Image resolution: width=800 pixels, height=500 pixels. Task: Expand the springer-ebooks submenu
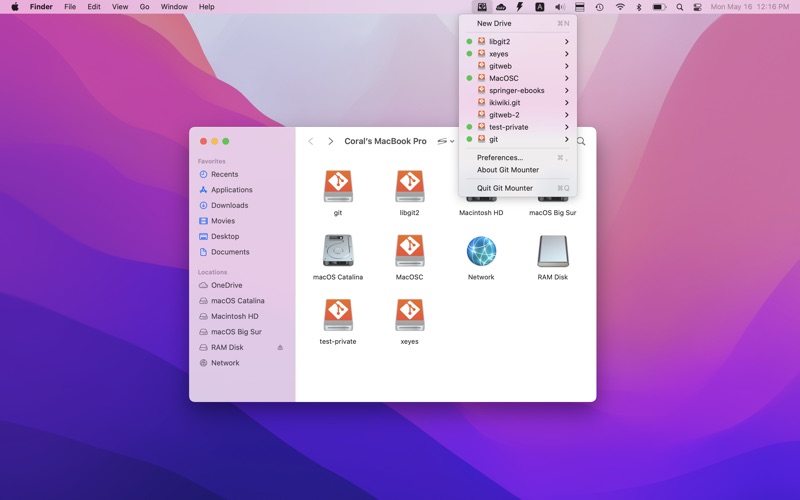tap(566, 90)
